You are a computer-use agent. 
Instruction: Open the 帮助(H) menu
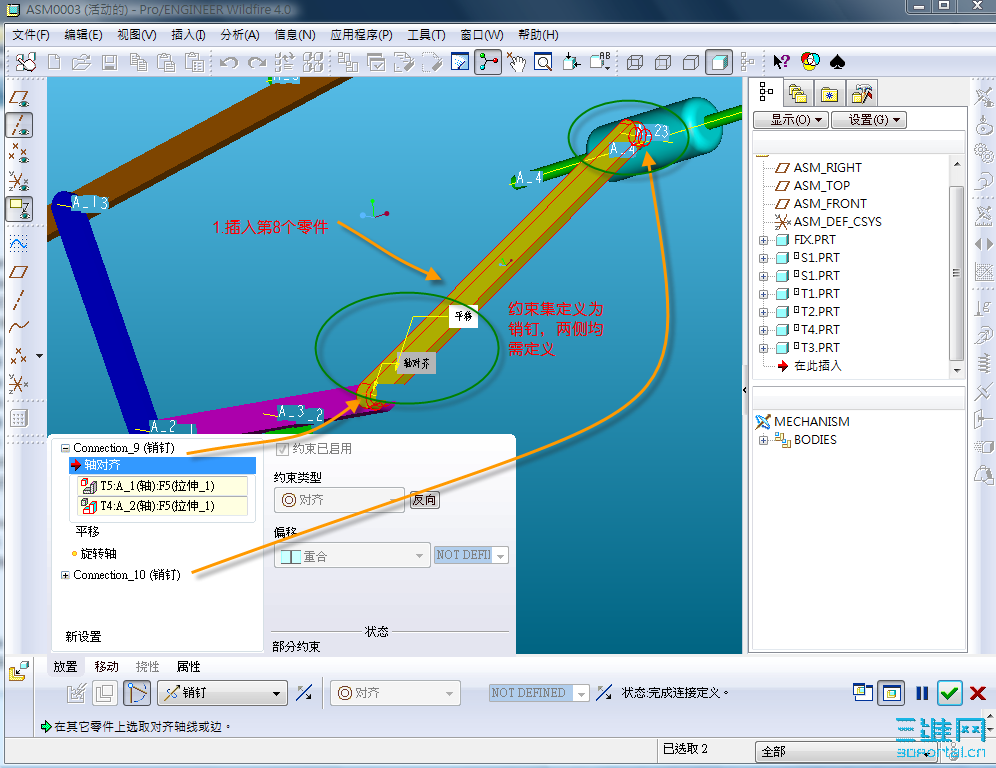[538, 35]
